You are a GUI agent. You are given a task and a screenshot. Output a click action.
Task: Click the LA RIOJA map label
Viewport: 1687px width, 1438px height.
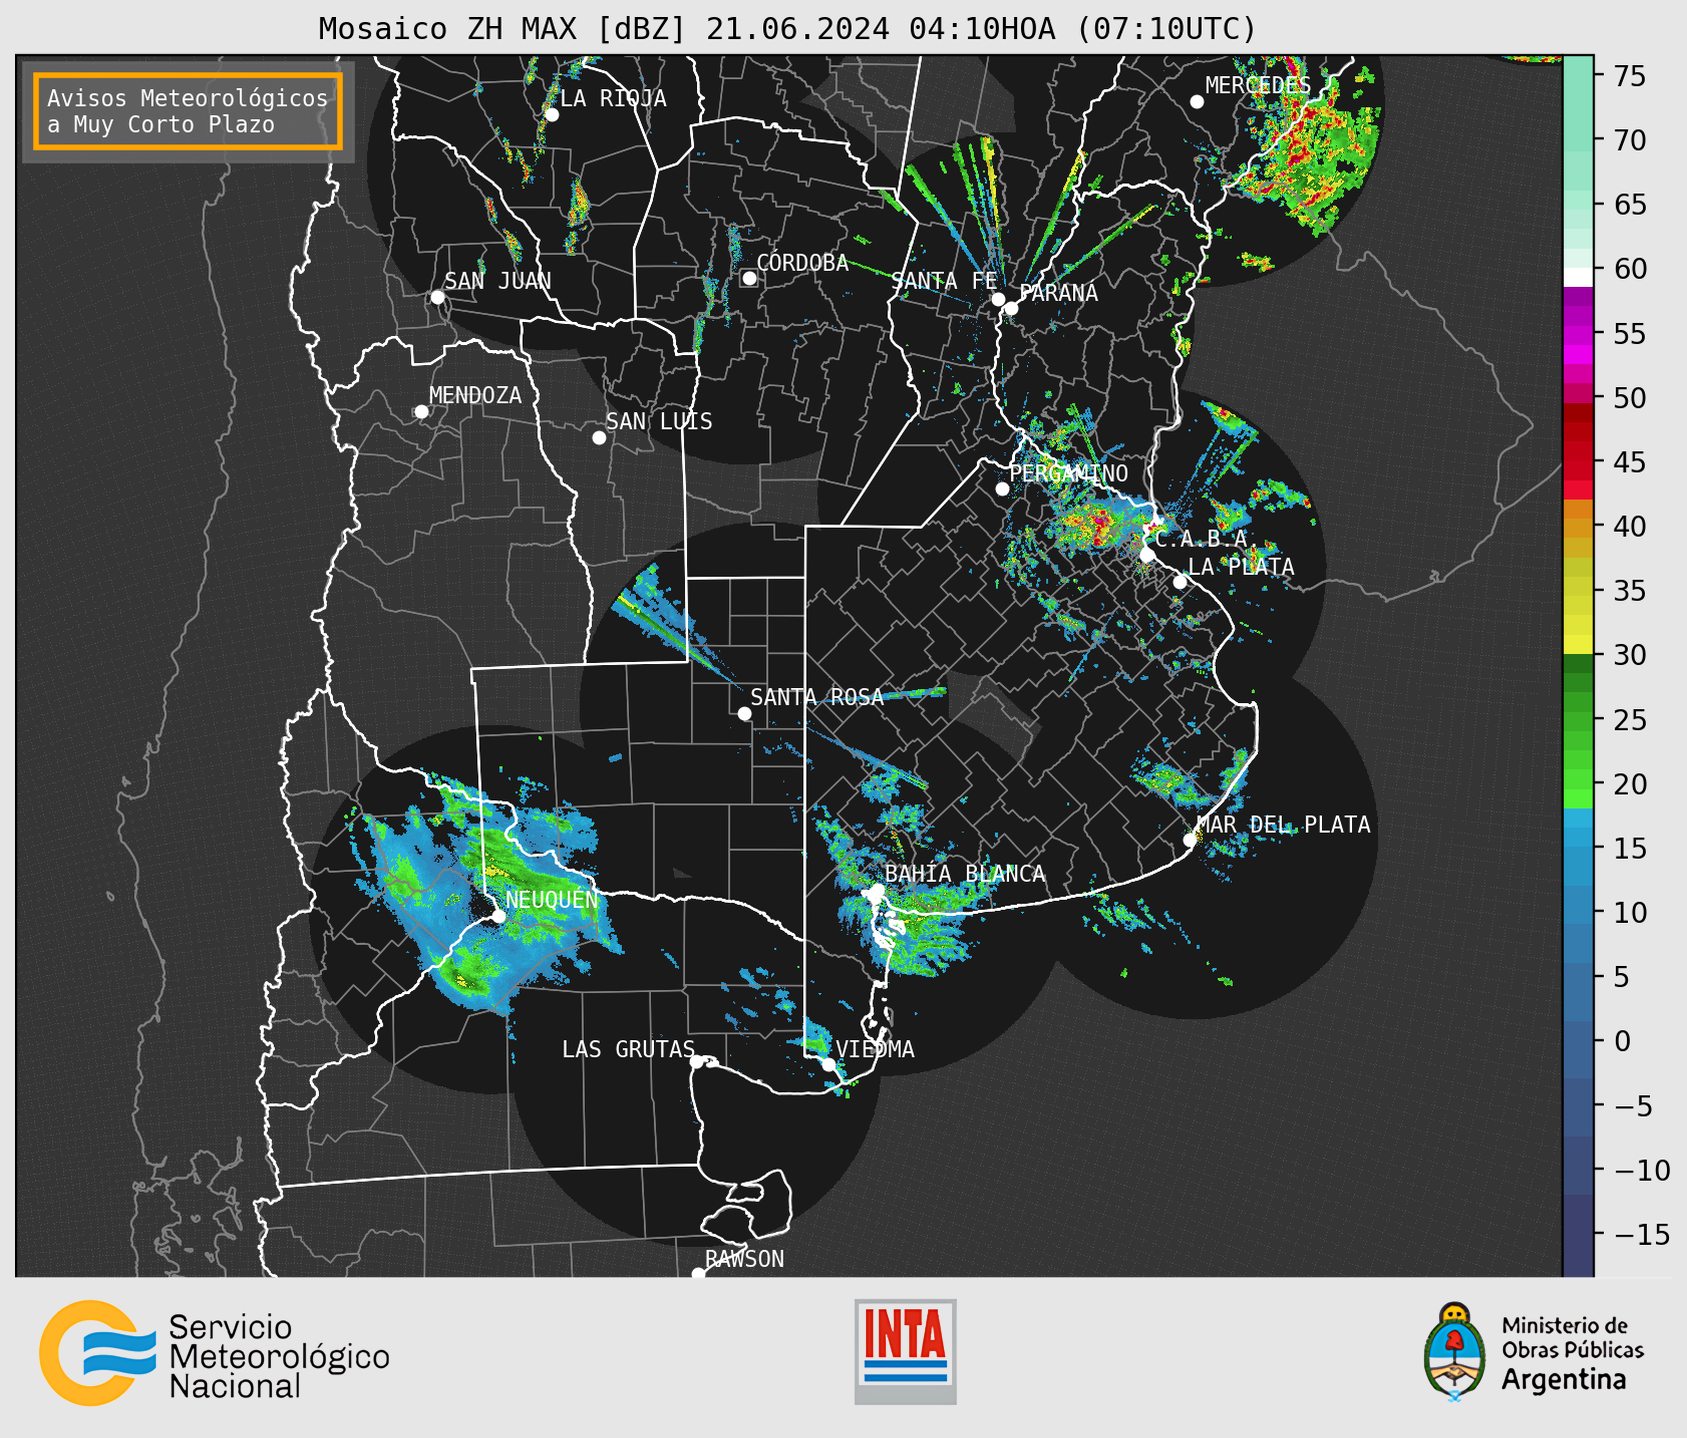tap(613, 98)
